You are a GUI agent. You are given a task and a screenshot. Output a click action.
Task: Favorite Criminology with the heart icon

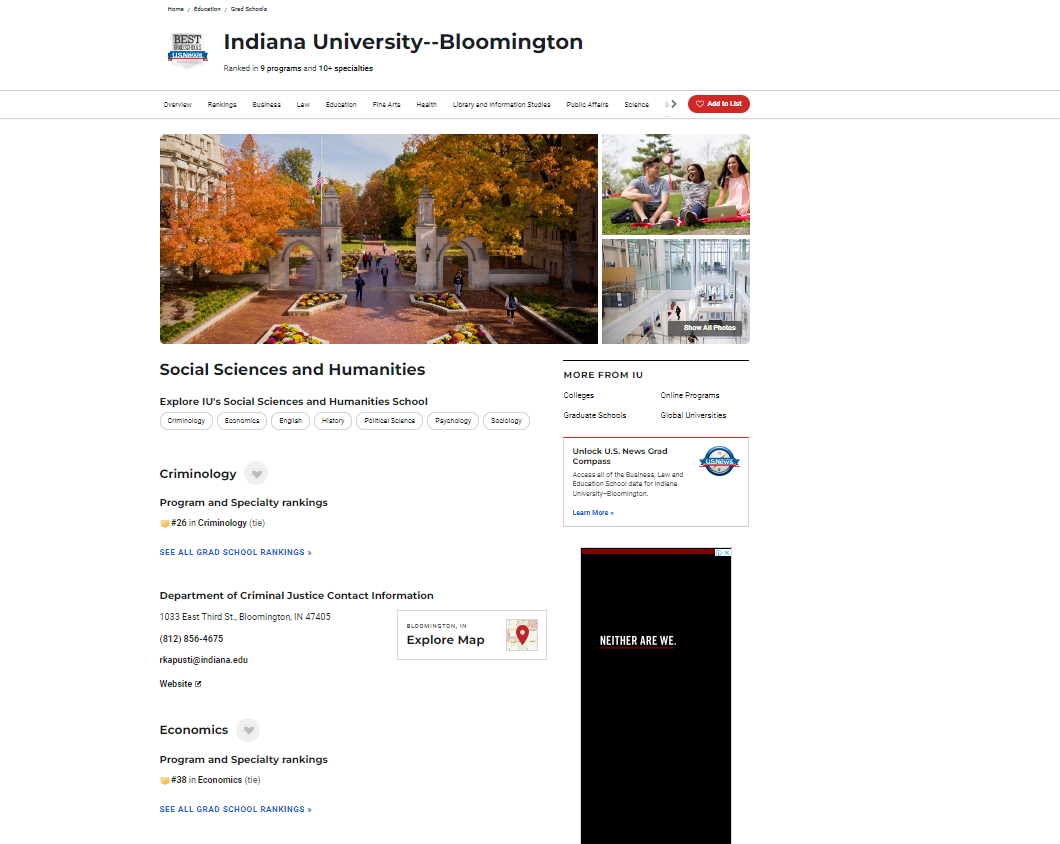[256, 473]
